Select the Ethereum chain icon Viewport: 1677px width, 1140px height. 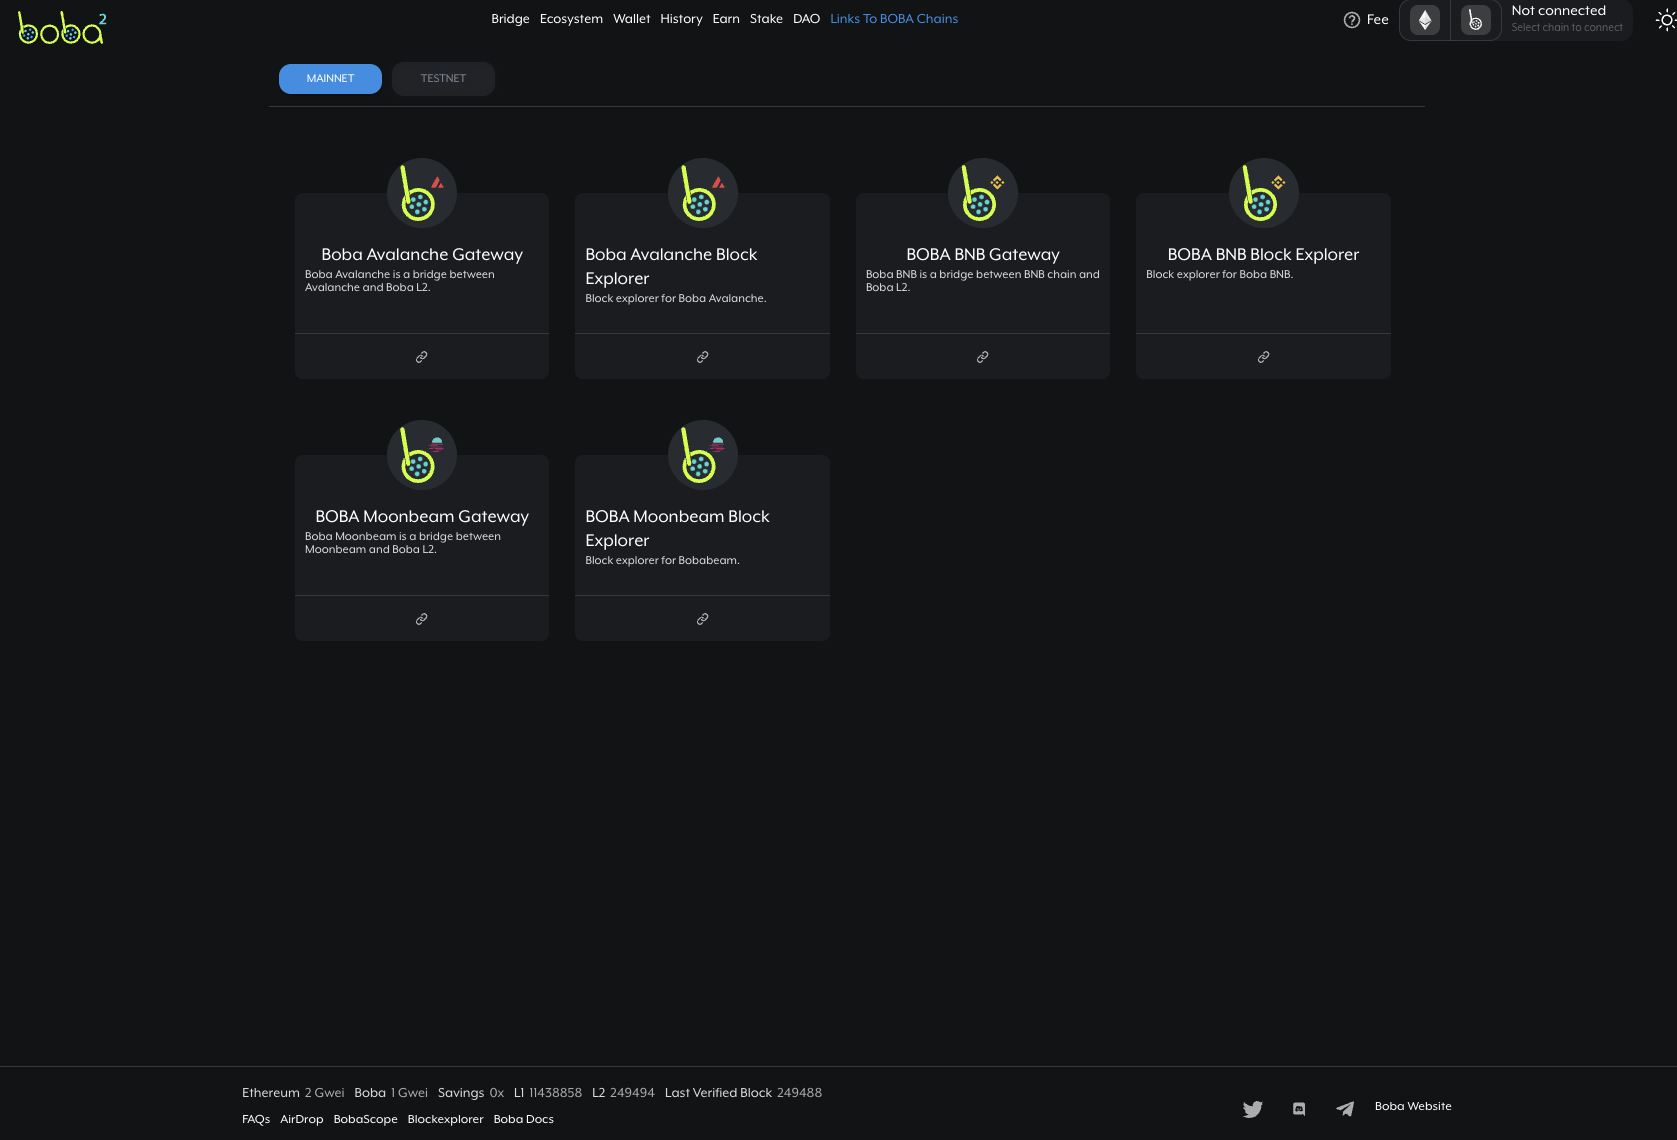click(x=1425, y=20)
